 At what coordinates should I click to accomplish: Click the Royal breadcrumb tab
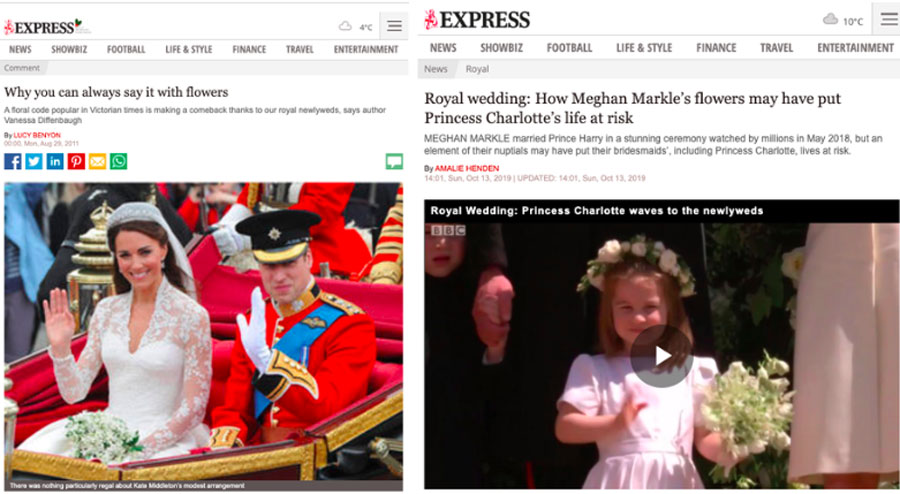[477, 69]
